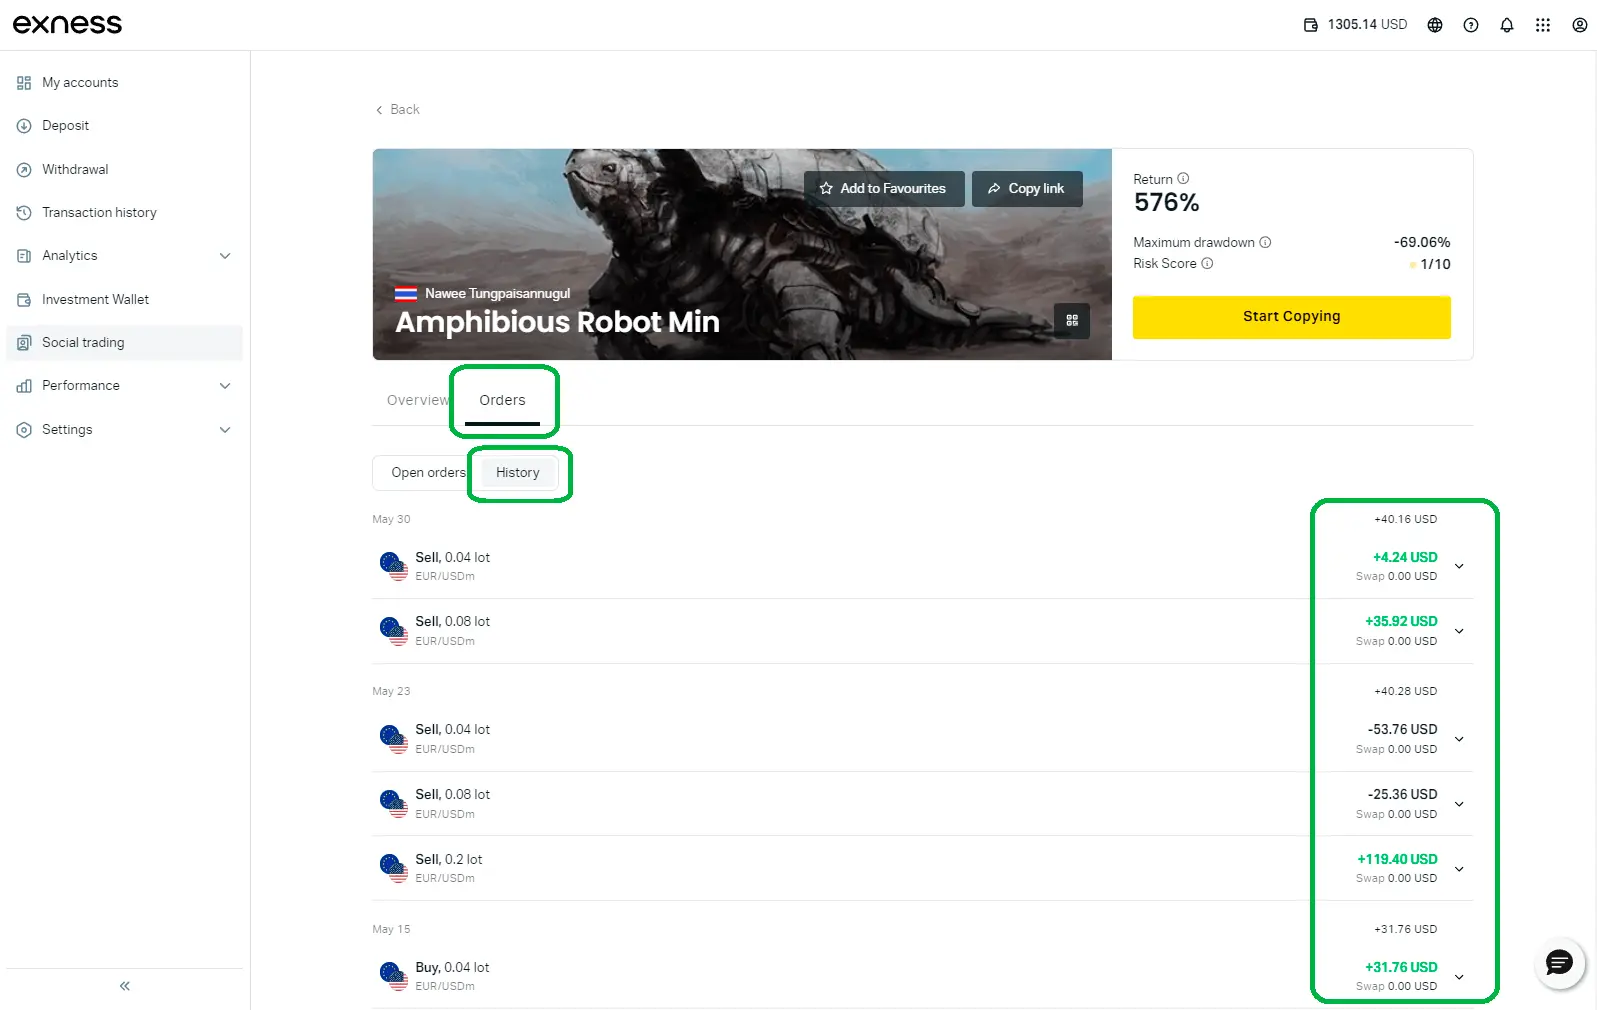The height and width of the screenshot is (1010, 1597).
Task: Open the help question mark icon
Action: tap(1471, 25)
